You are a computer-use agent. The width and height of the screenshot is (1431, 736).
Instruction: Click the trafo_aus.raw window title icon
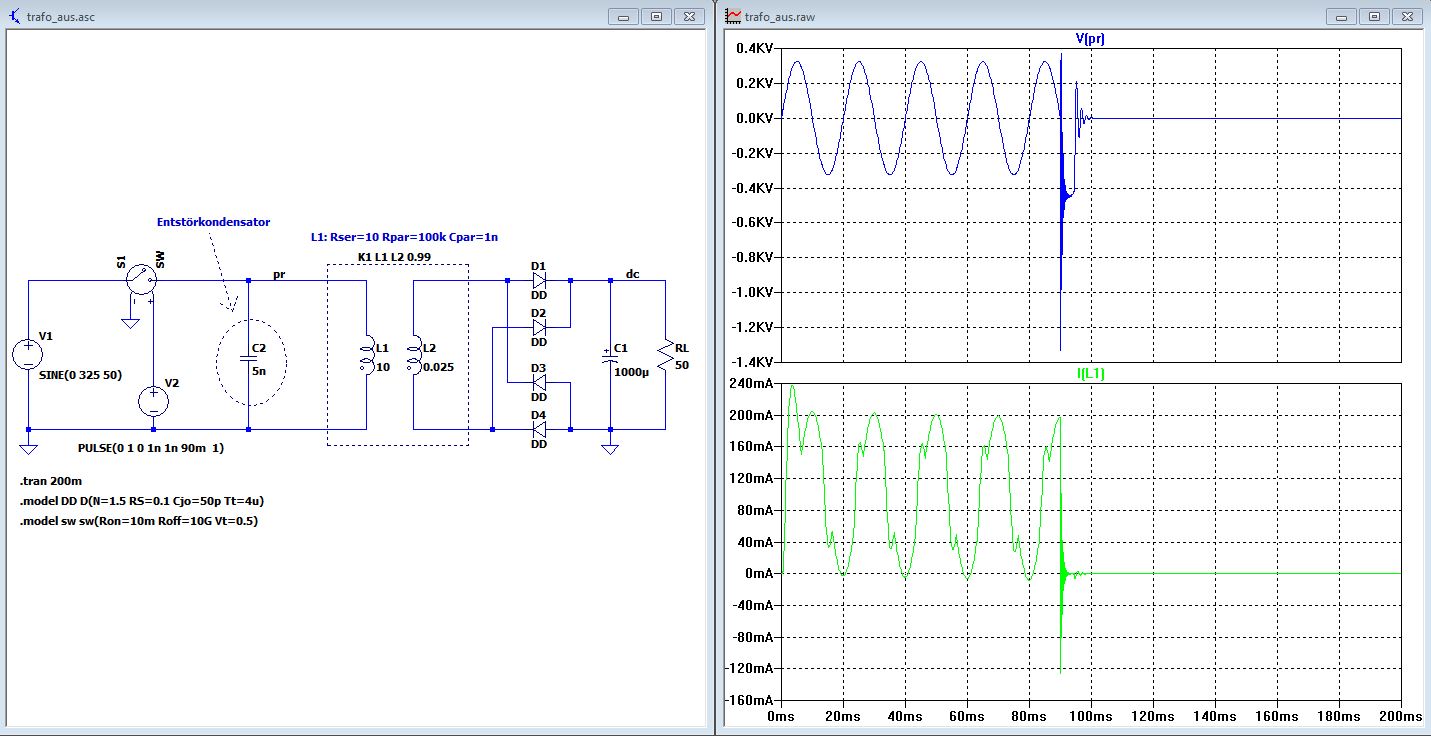click(x=733, y=16)
